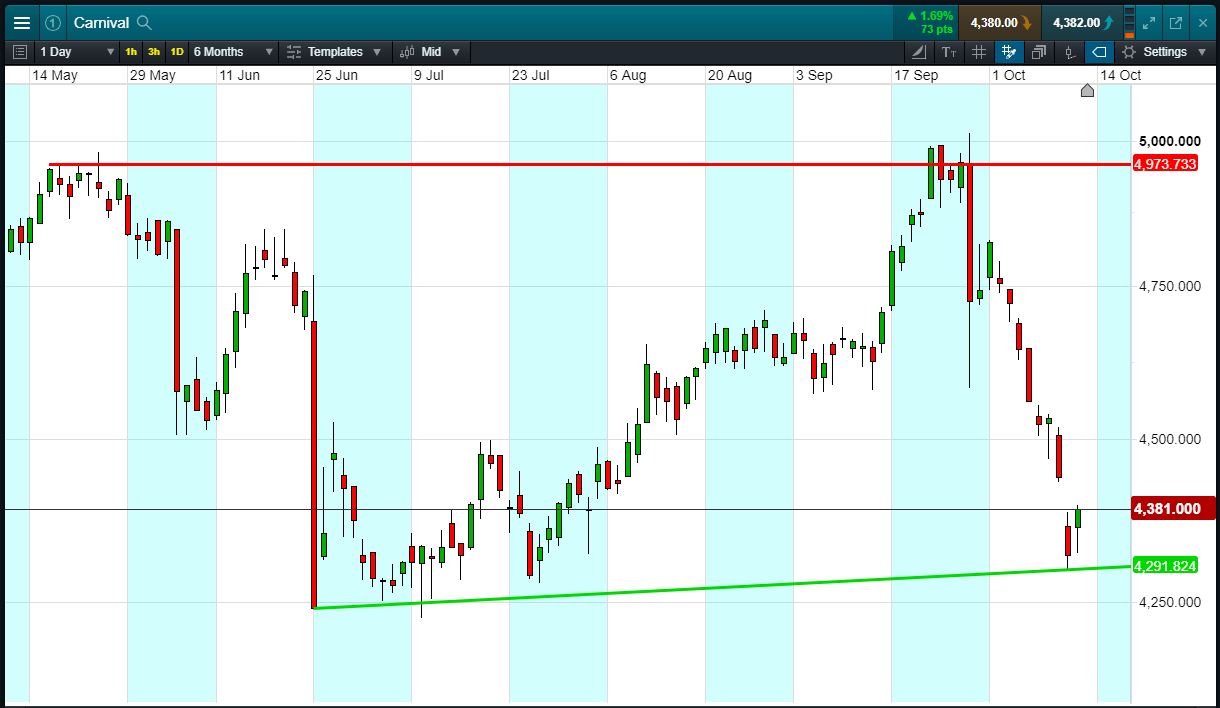Toggle the crosshair grid cursor
This screenshot has width=1220, height=708.
(1008, 52)
